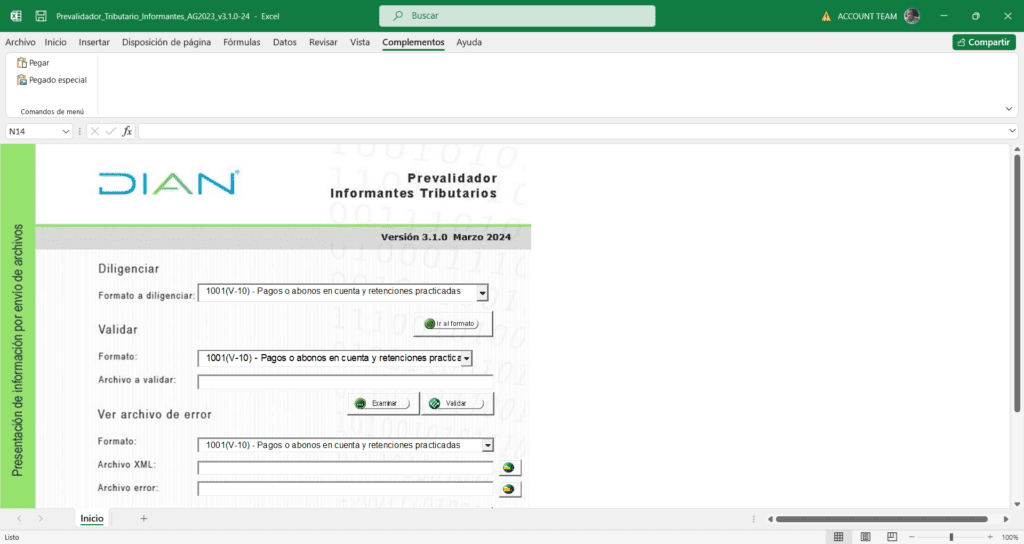The height and width of the screenshot is (544, 1024).
Task: Collapse the ribbon with the chevron
Action: point(1009,109)
